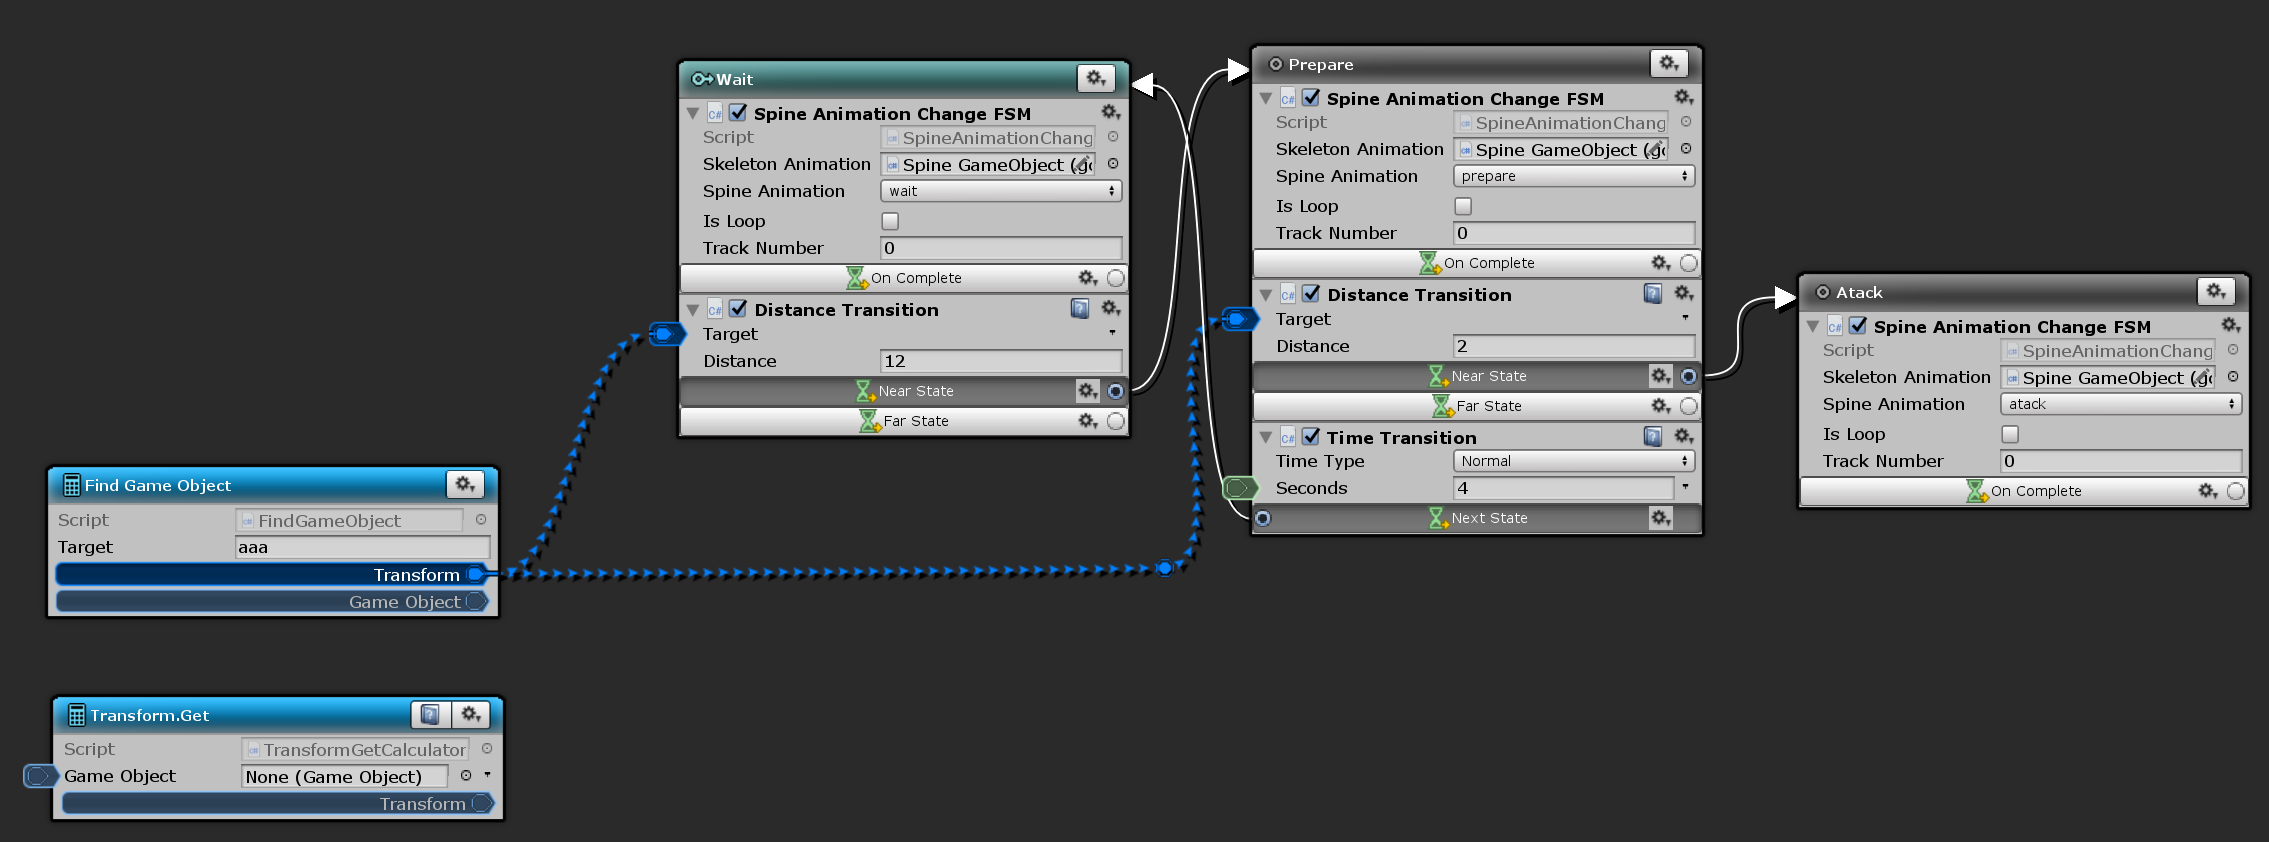The width and height of the screenshot is (2269, 842).
Task: Open Spine Animation dropdown showing 'wait'
Action: (1000, 191)
